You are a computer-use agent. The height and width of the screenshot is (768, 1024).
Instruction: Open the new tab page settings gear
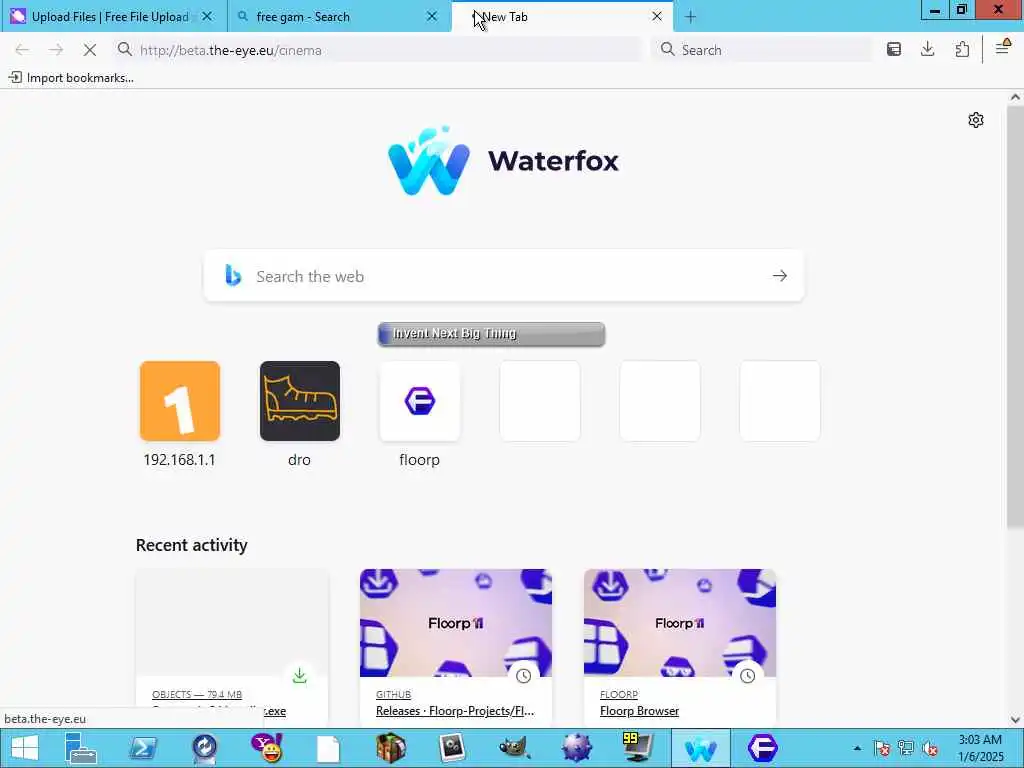click(x=976, y=120)
